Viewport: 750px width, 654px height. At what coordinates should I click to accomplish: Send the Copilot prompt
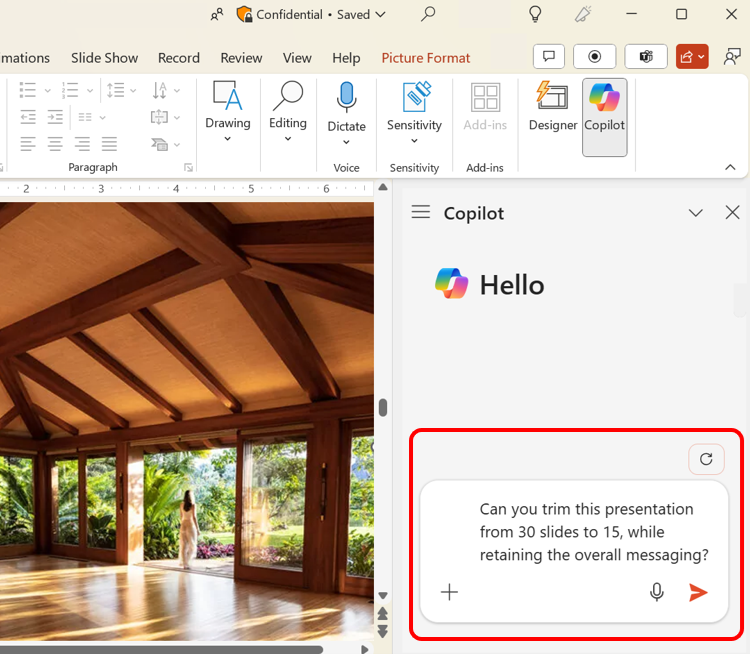(x=698, y=592)
